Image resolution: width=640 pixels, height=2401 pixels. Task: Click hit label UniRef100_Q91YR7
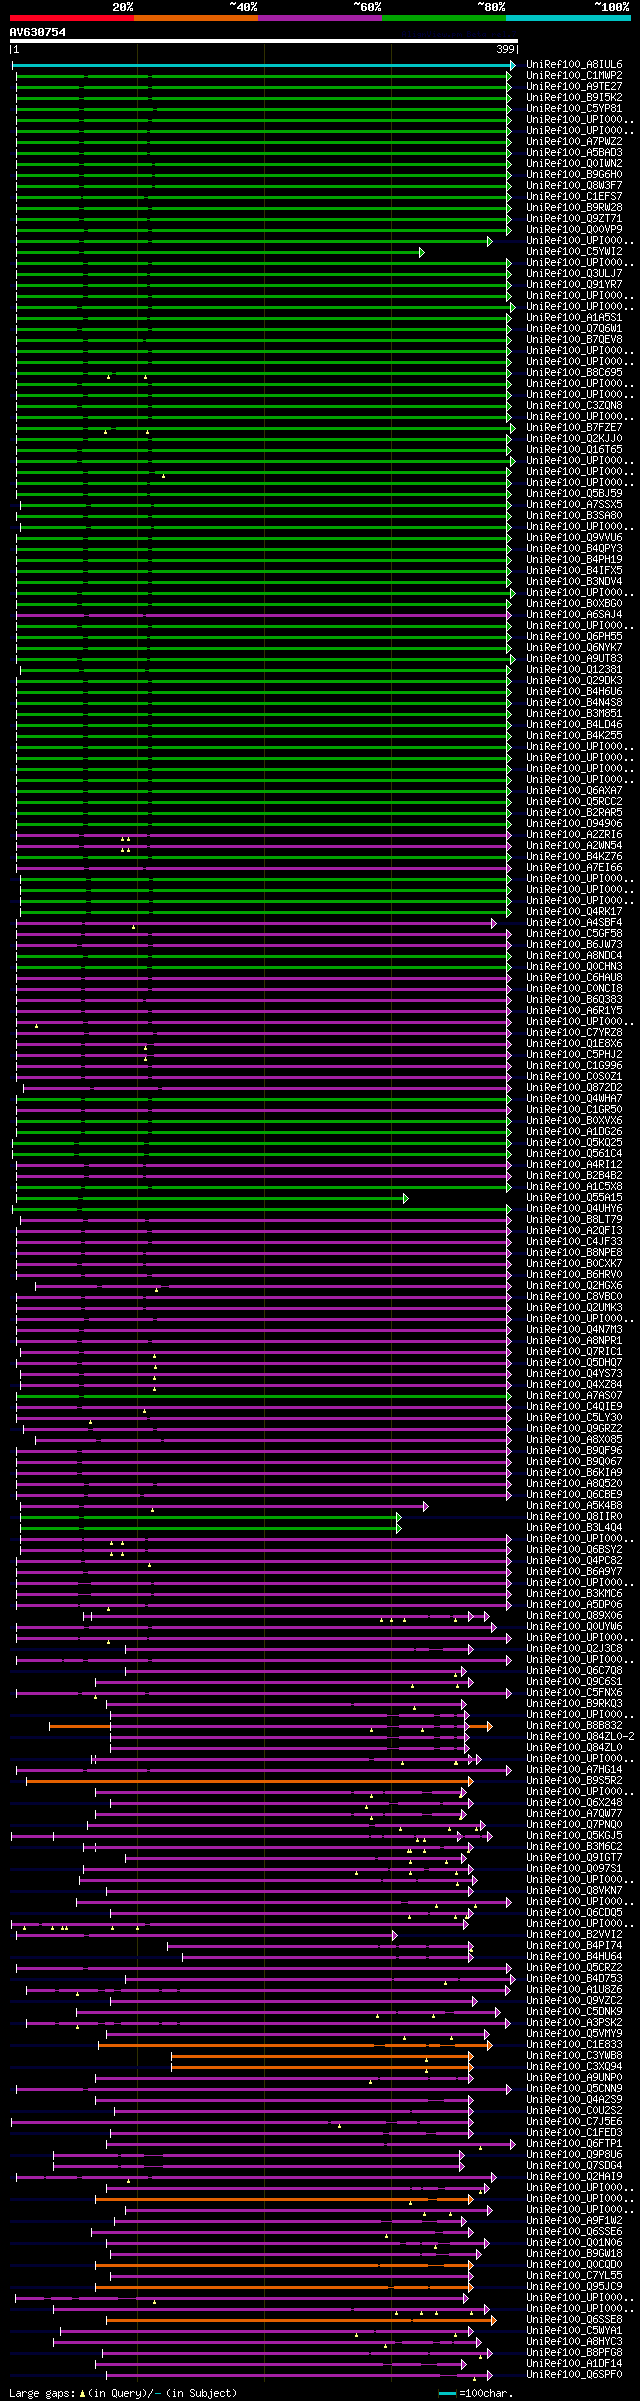pos(574,284)
